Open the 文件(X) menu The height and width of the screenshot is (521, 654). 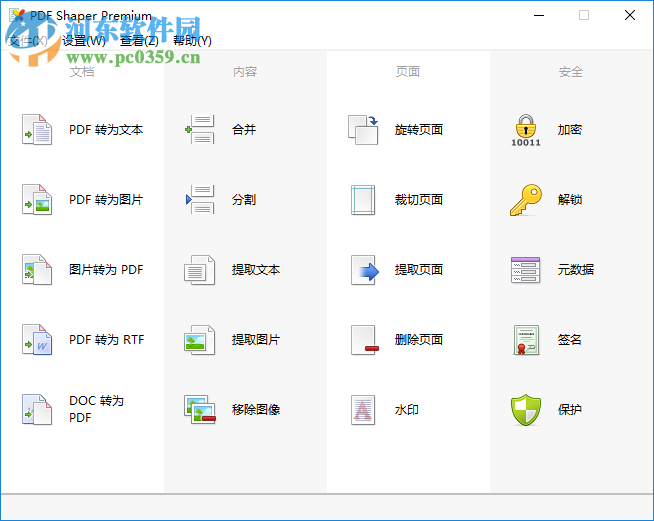coord(28,40)
